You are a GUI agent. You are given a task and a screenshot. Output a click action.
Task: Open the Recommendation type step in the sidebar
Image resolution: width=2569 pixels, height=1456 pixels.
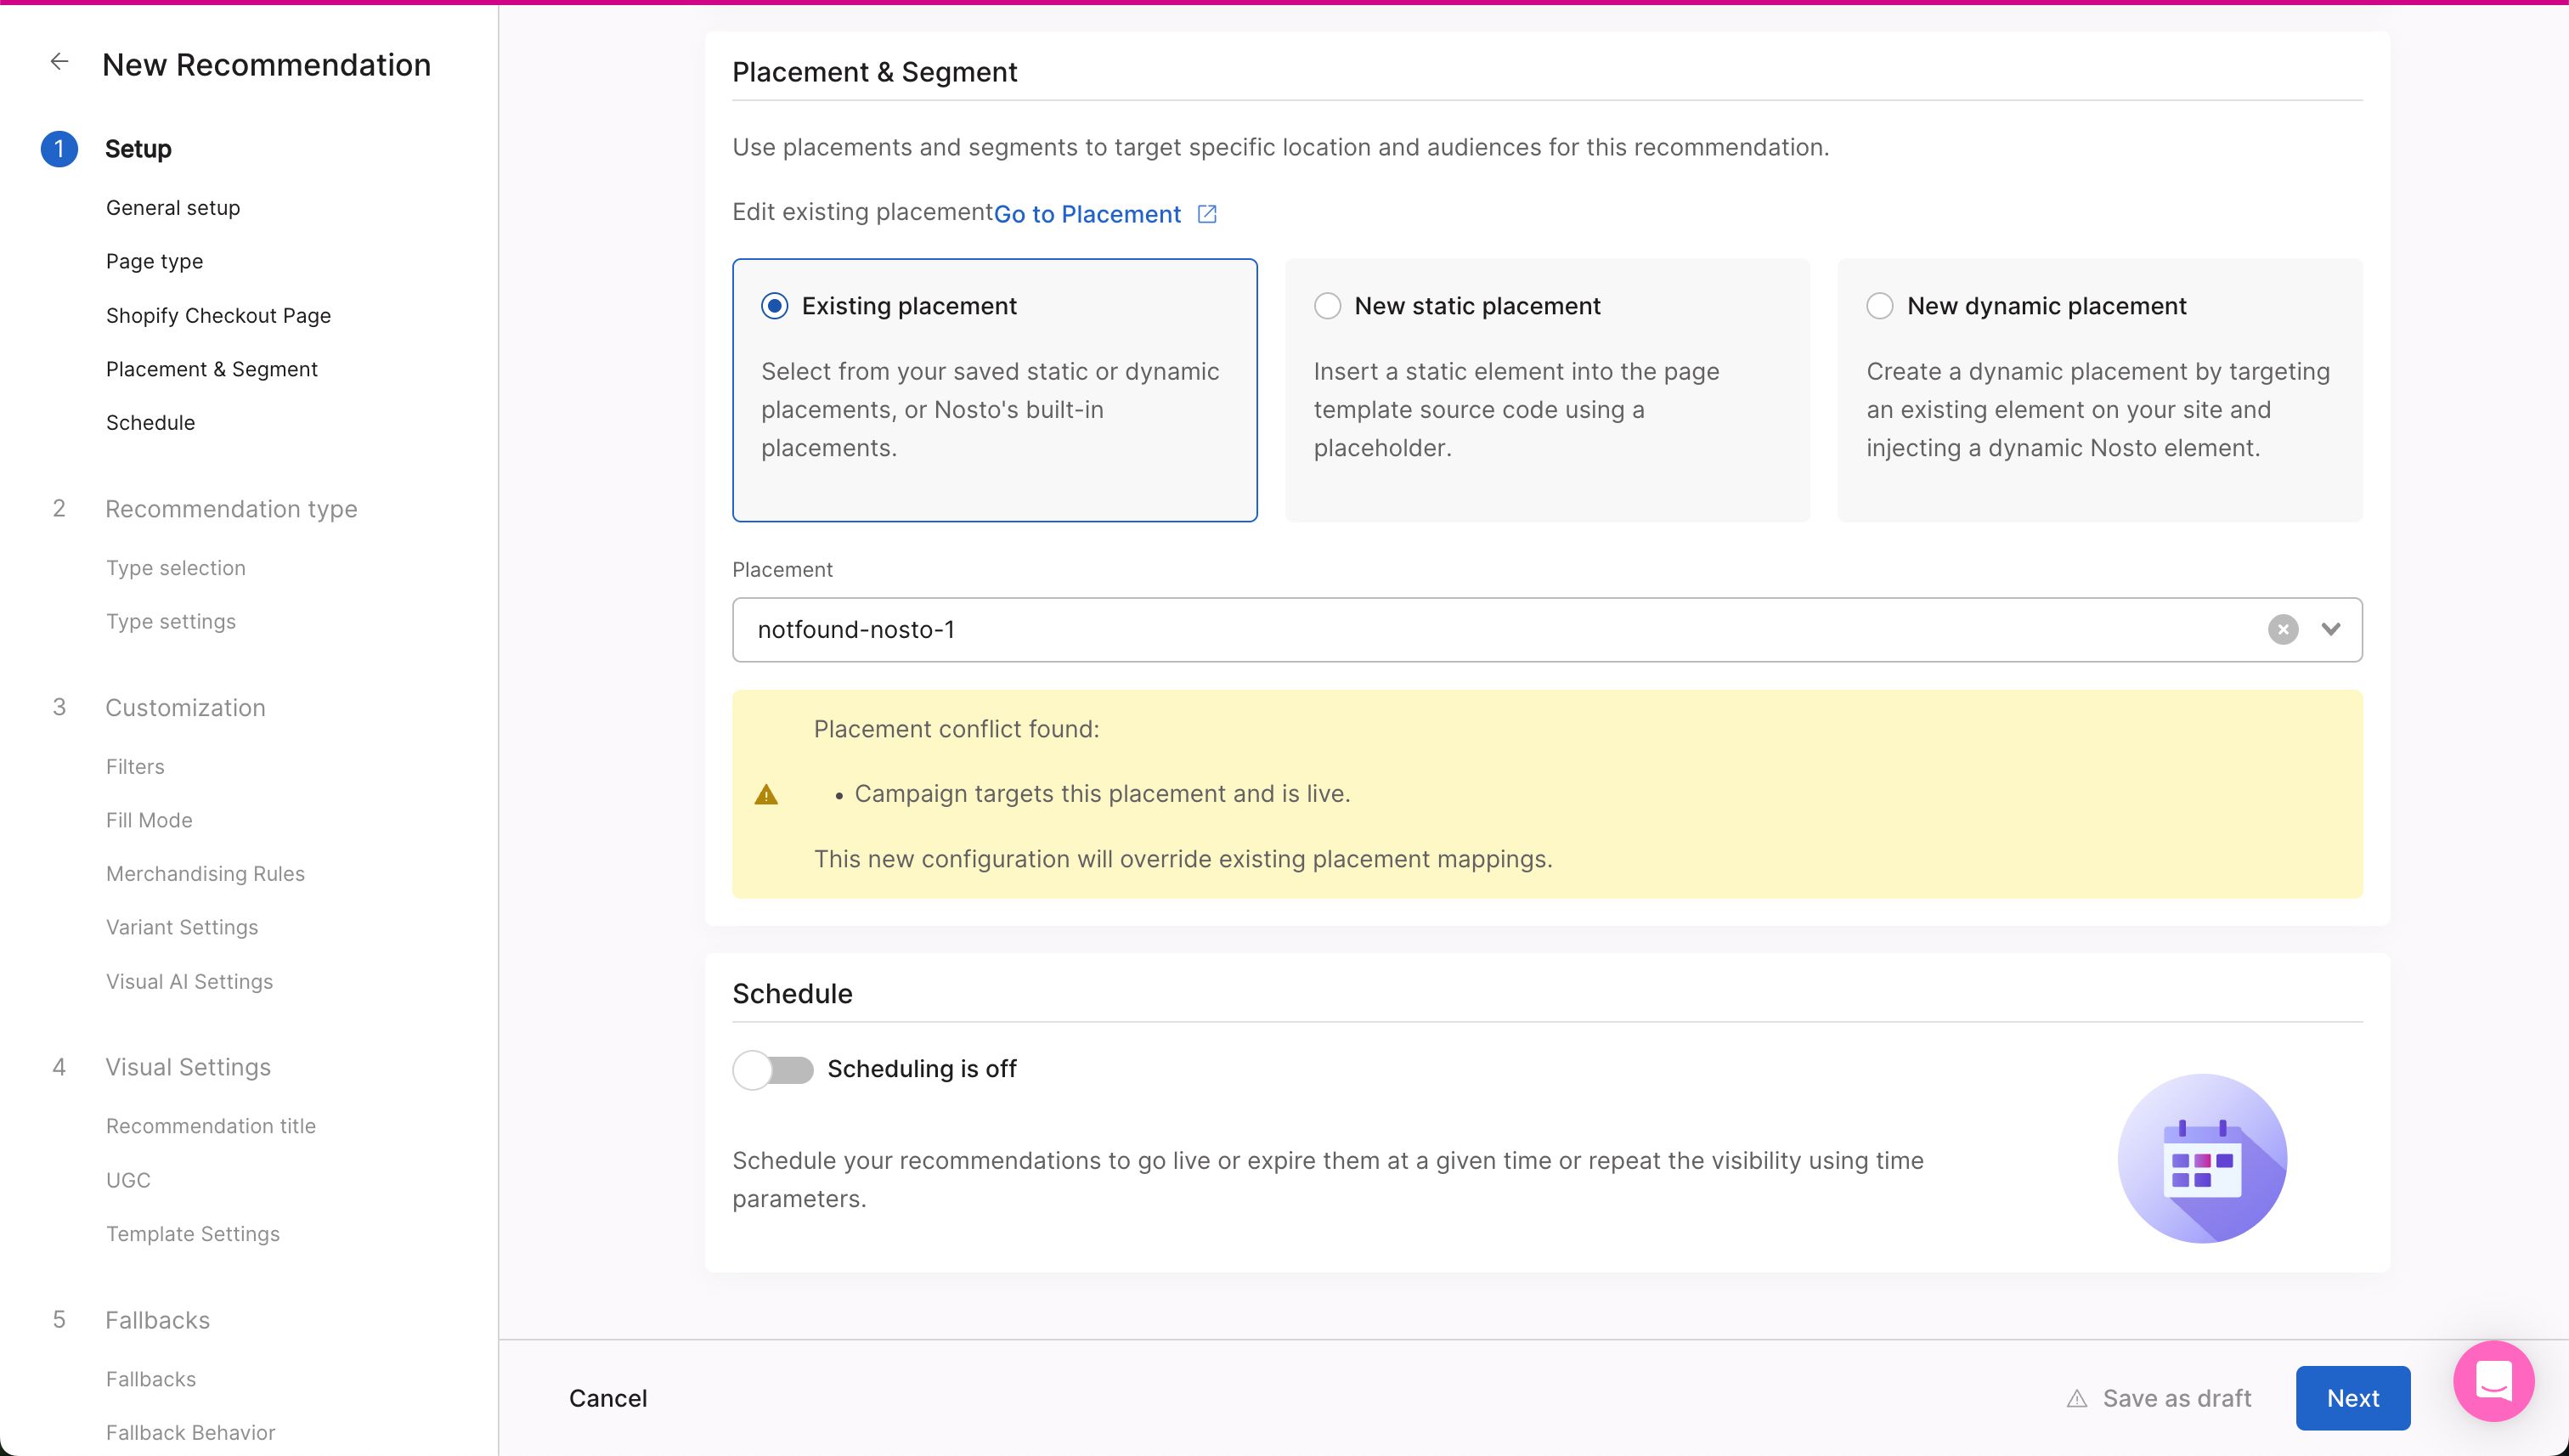[231, 509]
